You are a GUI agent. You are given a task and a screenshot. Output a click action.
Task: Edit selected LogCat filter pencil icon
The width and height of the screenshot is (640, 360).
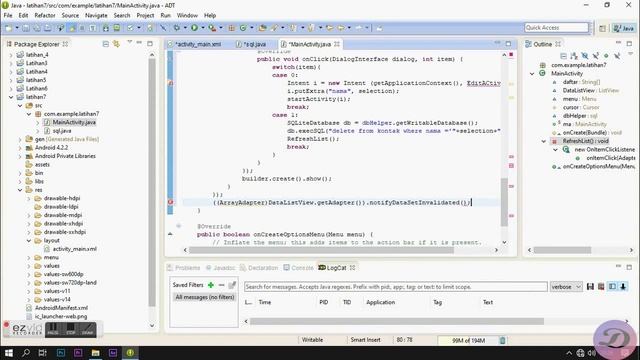point(232,285)
